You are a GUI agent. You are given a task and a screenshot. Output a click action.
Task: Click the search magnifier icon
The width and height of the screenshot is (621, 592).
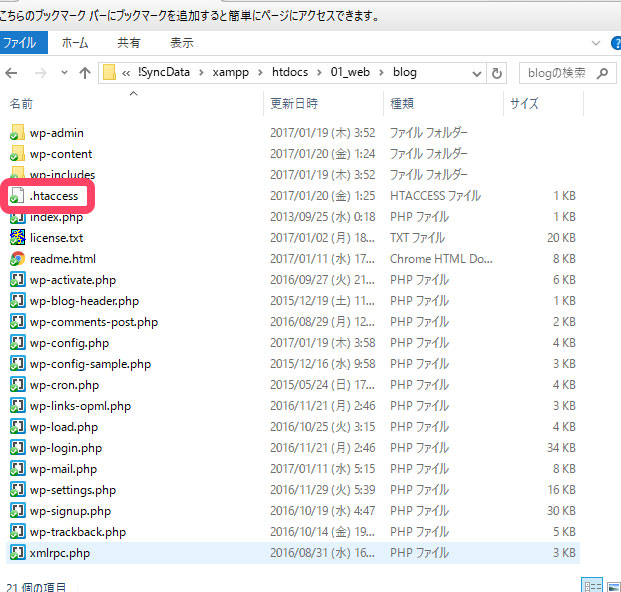pyautogui.click(x=602, y=73)
